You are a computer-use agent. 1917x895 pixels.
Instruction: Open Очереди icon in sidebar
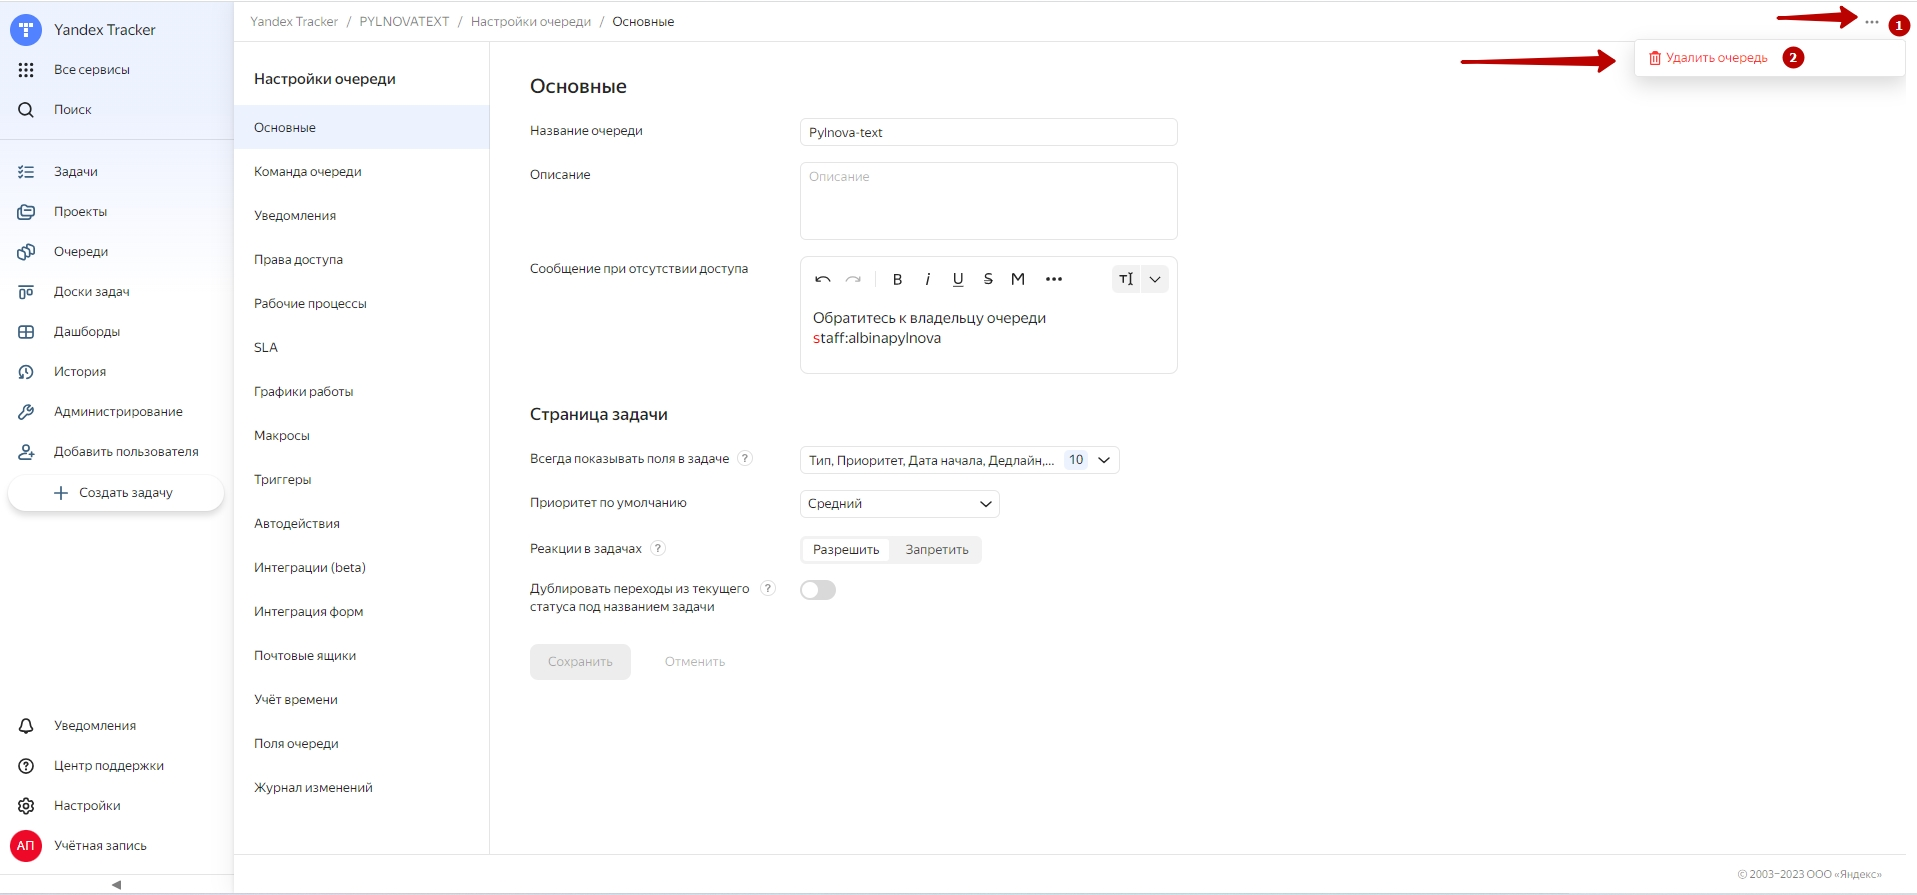tap(26, 252)
